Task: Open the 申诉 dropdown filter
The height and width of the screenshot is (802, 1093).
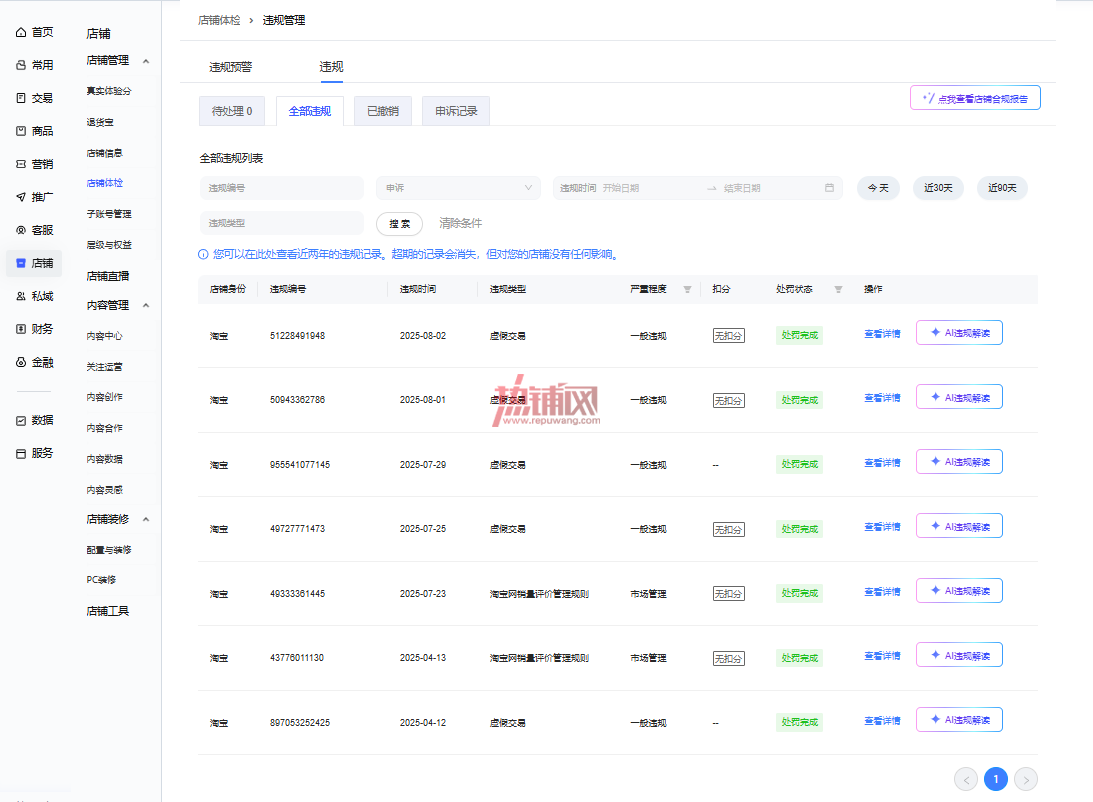Action: 458,188
